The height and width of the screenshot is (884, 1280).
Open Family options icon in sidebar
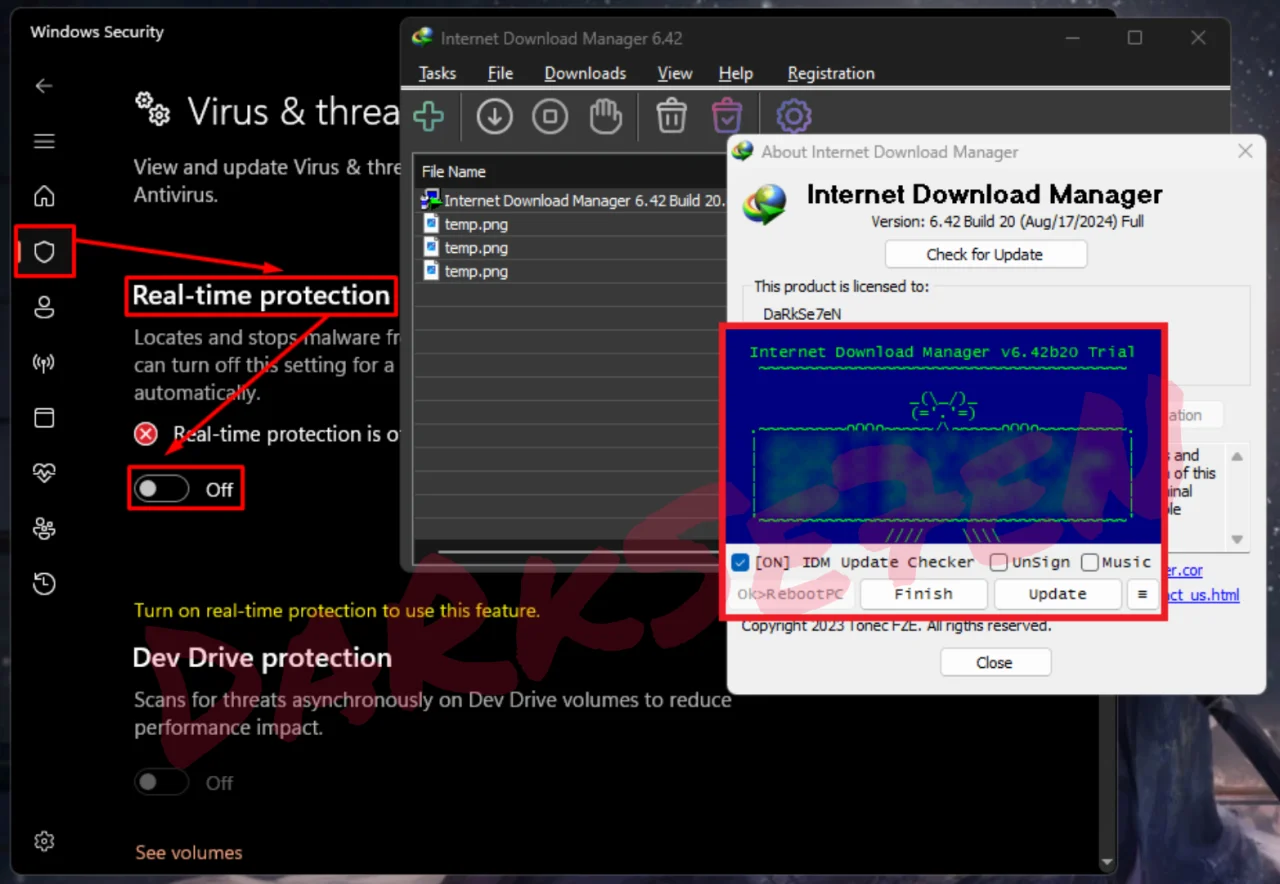(x=44, y=528)
